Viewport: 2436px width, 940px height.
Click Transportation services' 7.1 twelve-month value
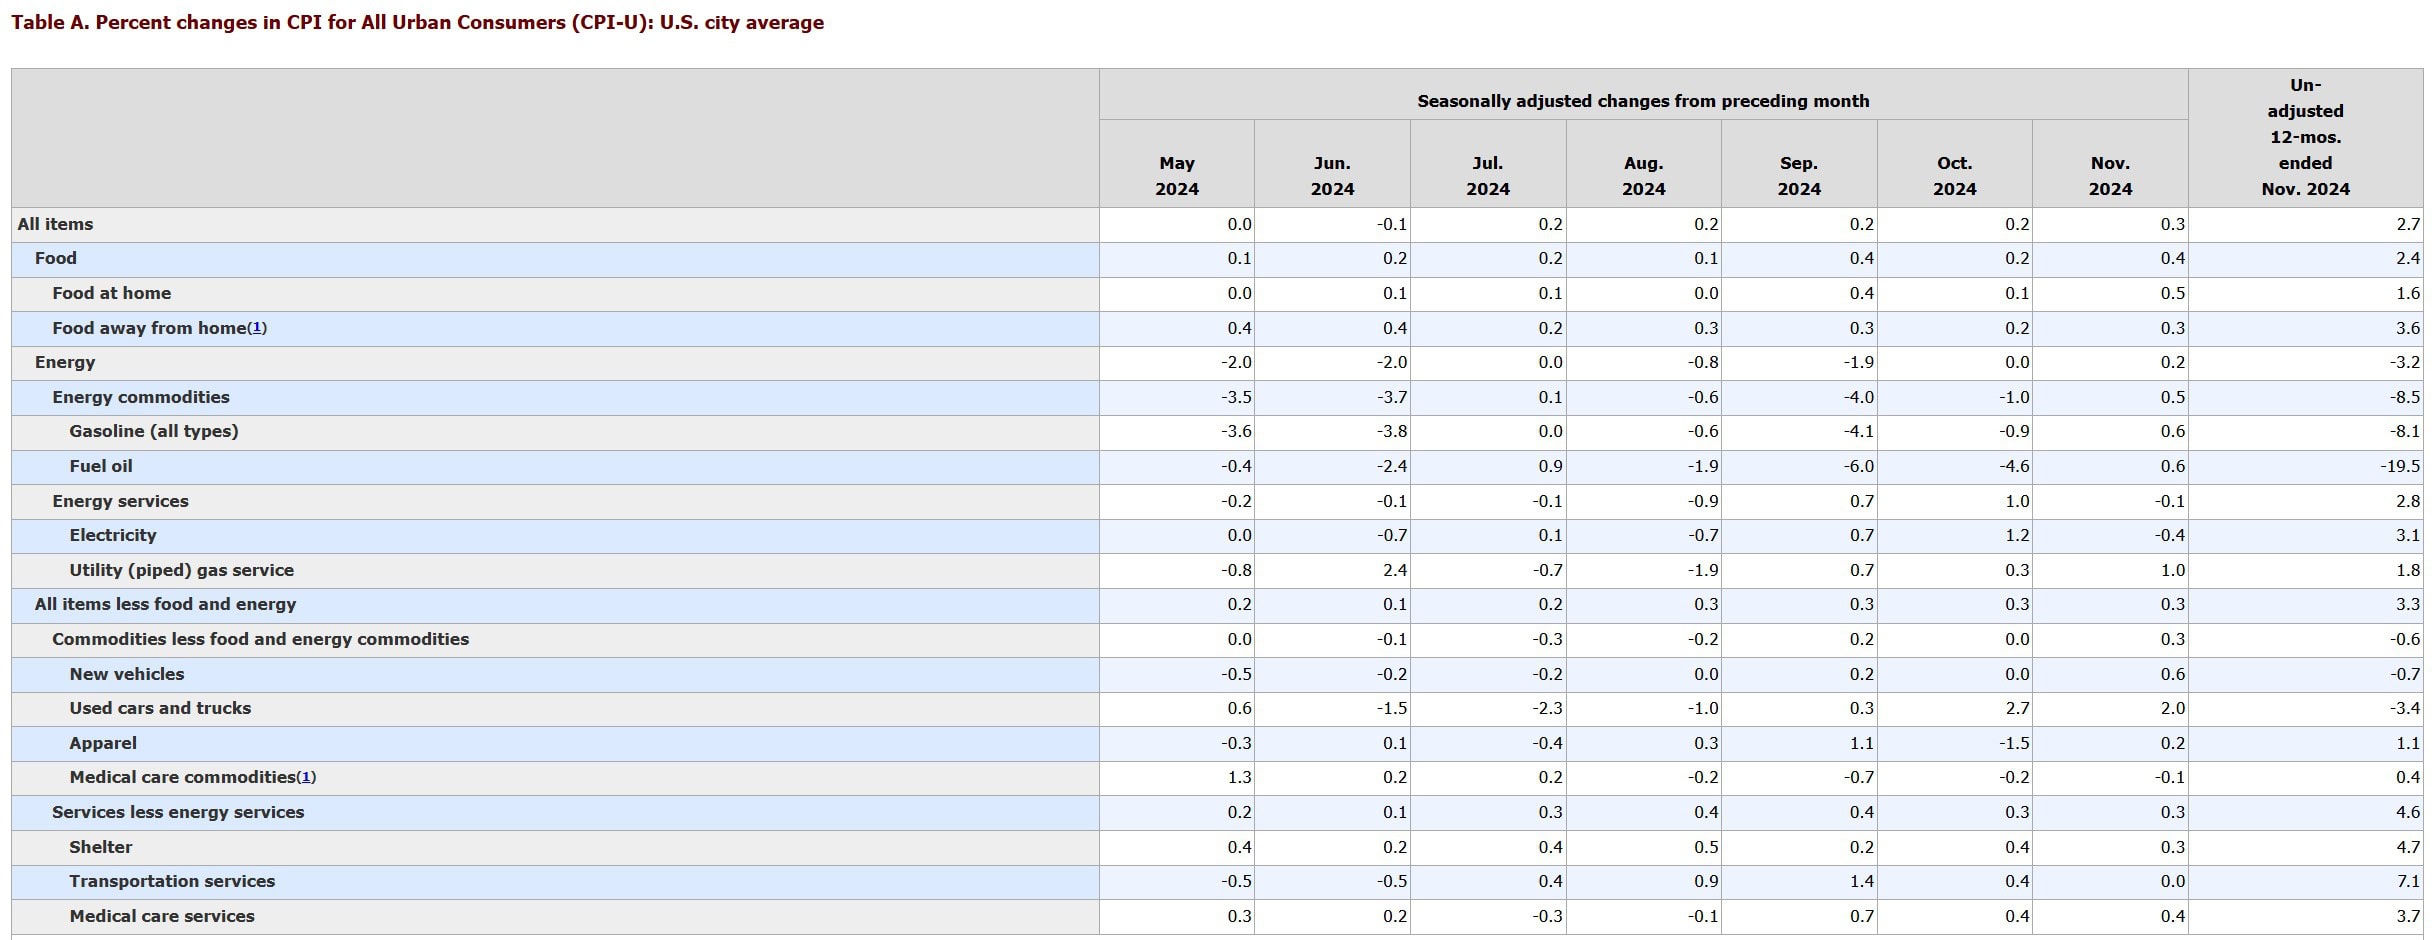point(2407,881)
